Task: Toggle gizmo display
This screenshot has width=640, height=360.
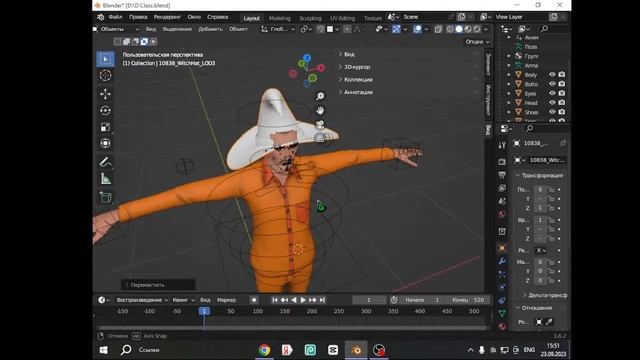Action: [x=396, y=29]
